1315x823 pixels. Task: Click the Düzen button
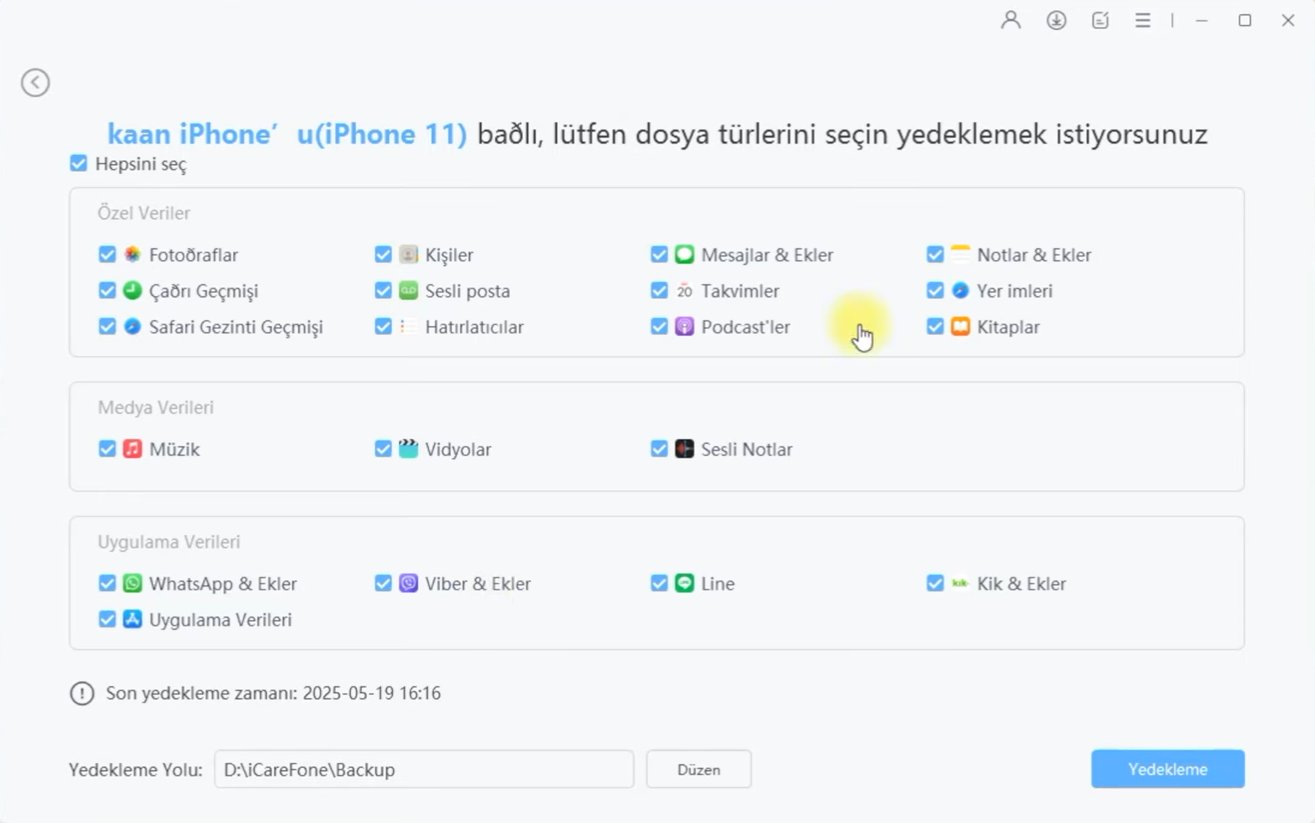click(x=699, y=769)
